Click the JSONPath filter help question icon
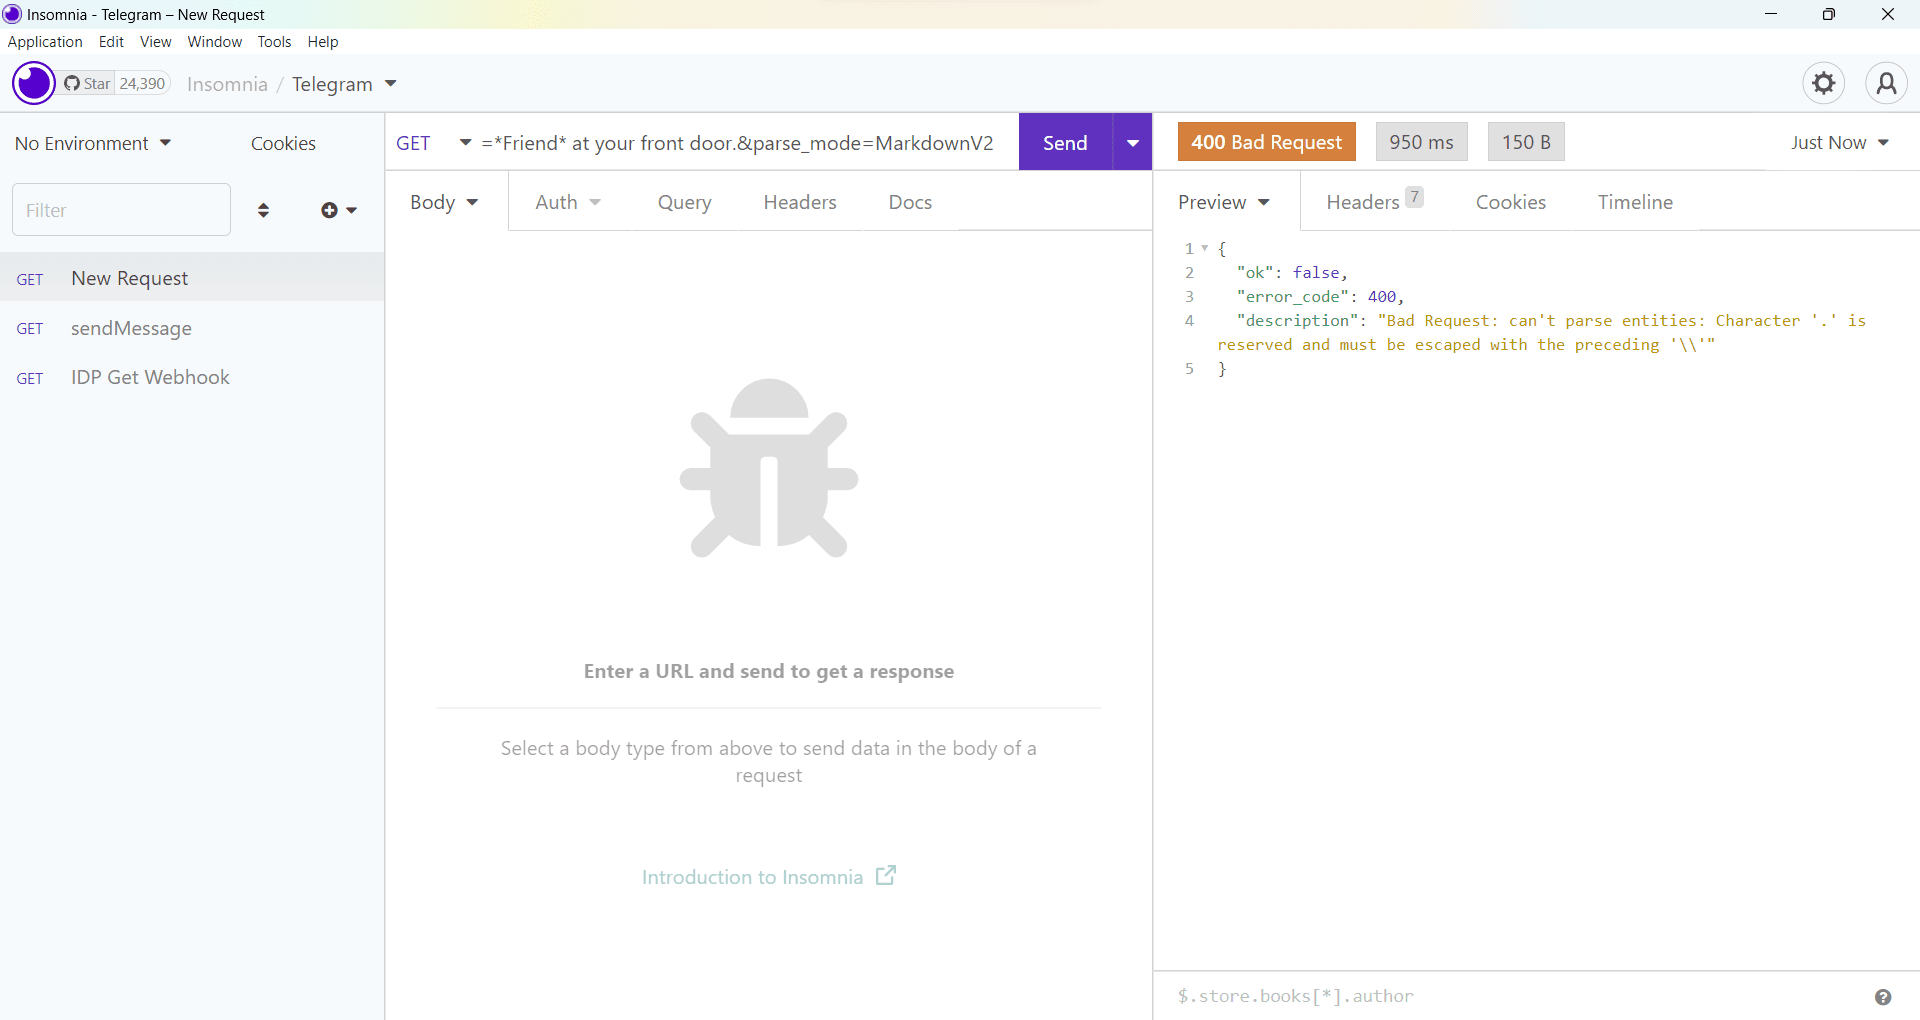The image size is (1920, 1020). [x=1883, y=997]
